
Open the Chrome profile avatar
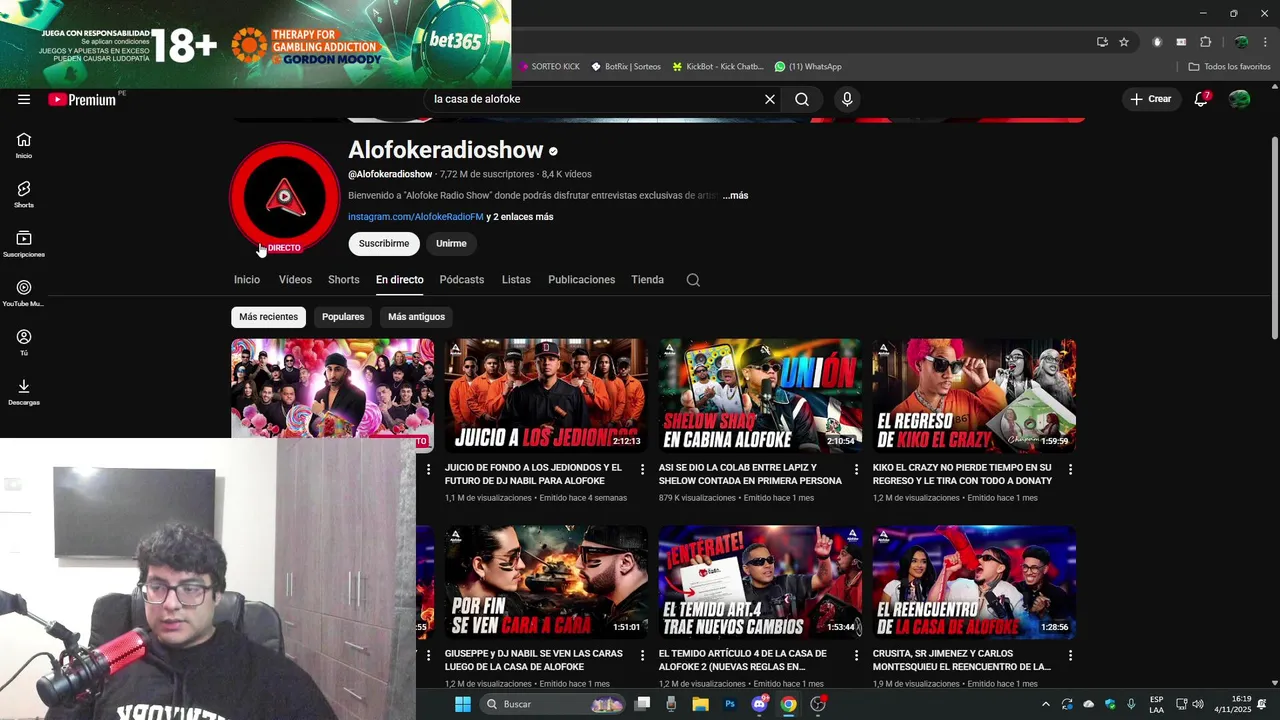click(x=1241, y=42)
